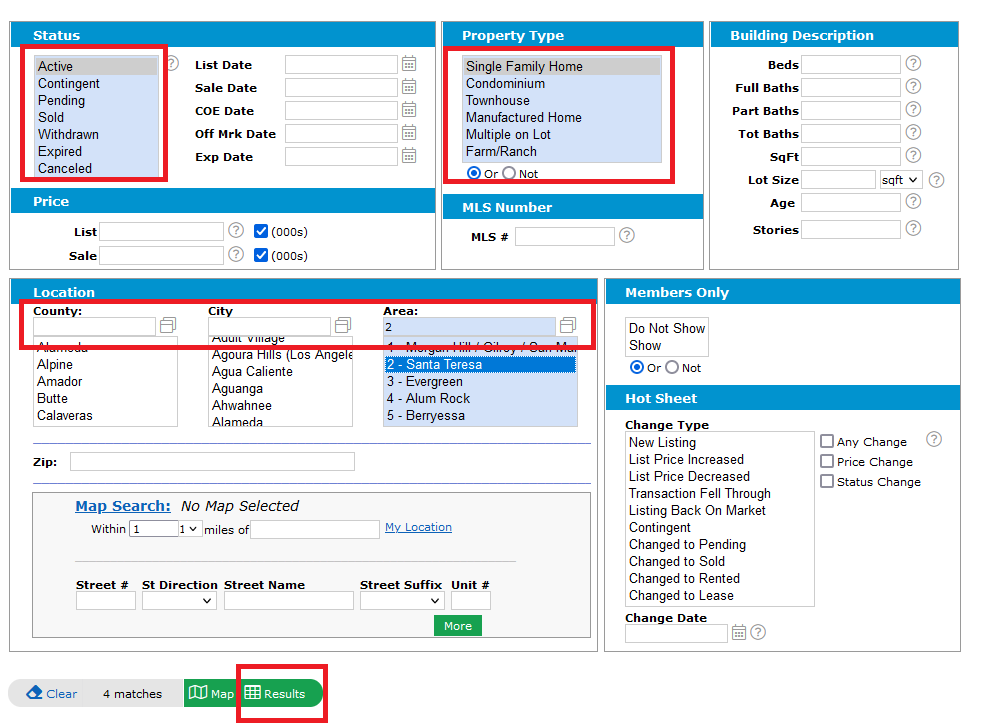Open the COE Date calendar picker
The width and height of the screenshot is (988, 725).
[409, 110]
